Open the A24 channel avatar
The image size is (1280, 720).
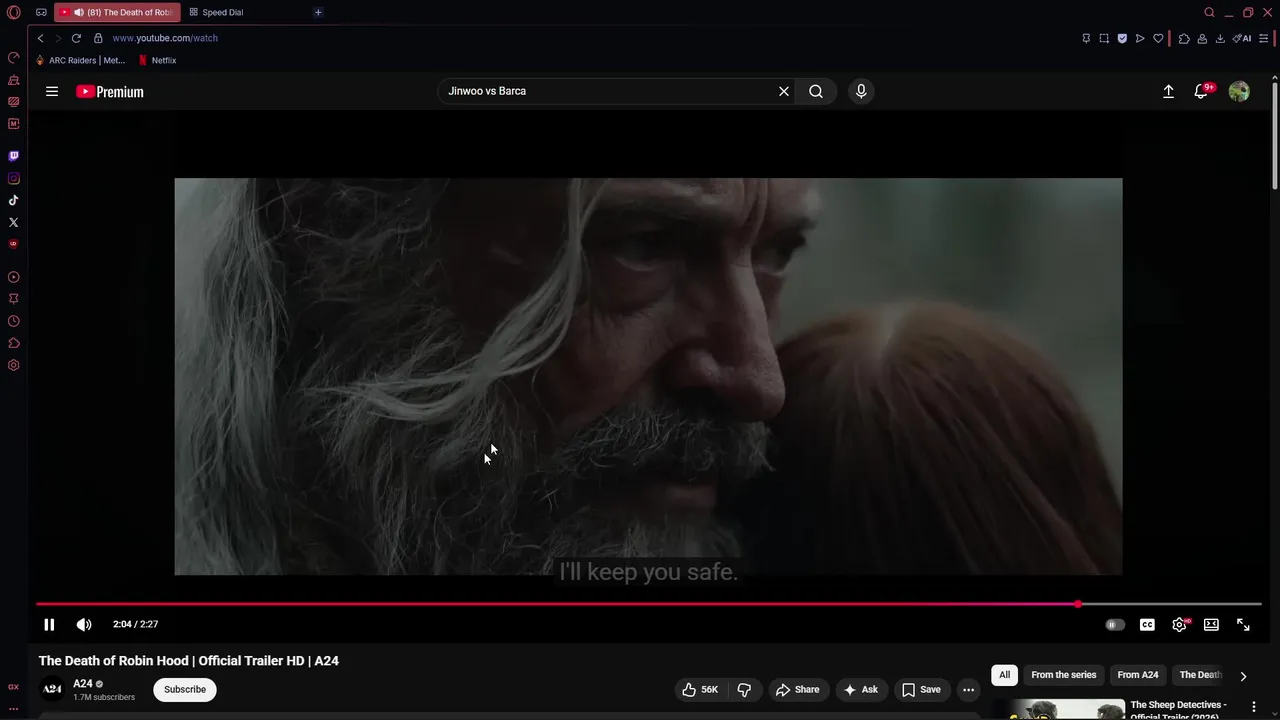[52, 689]
